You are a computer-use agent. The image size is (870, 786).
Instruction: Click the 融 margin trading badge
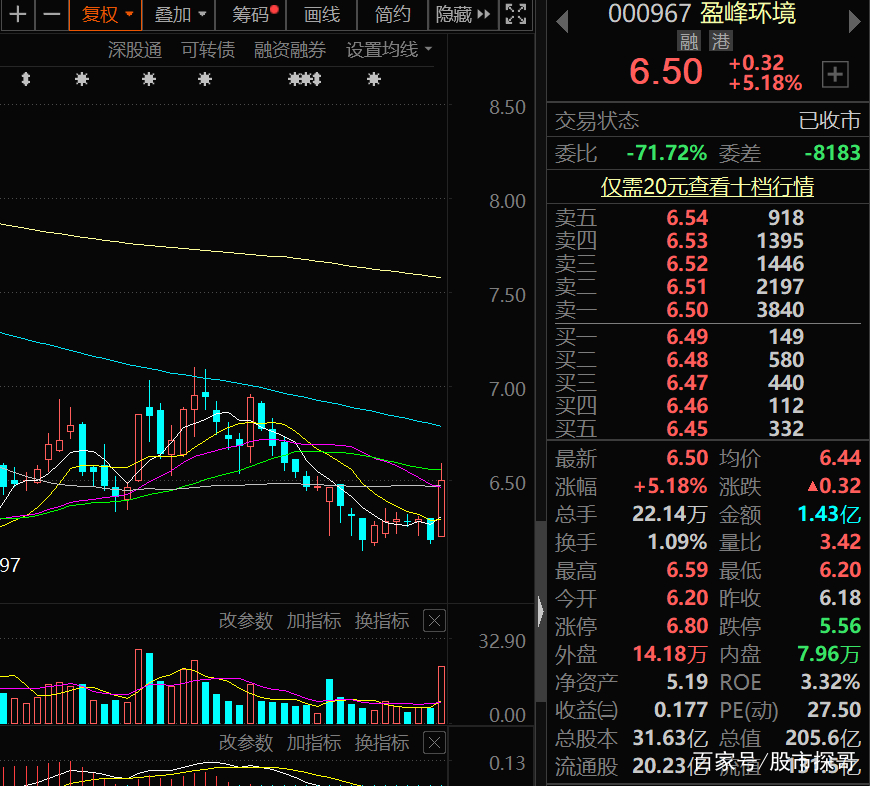691,39
